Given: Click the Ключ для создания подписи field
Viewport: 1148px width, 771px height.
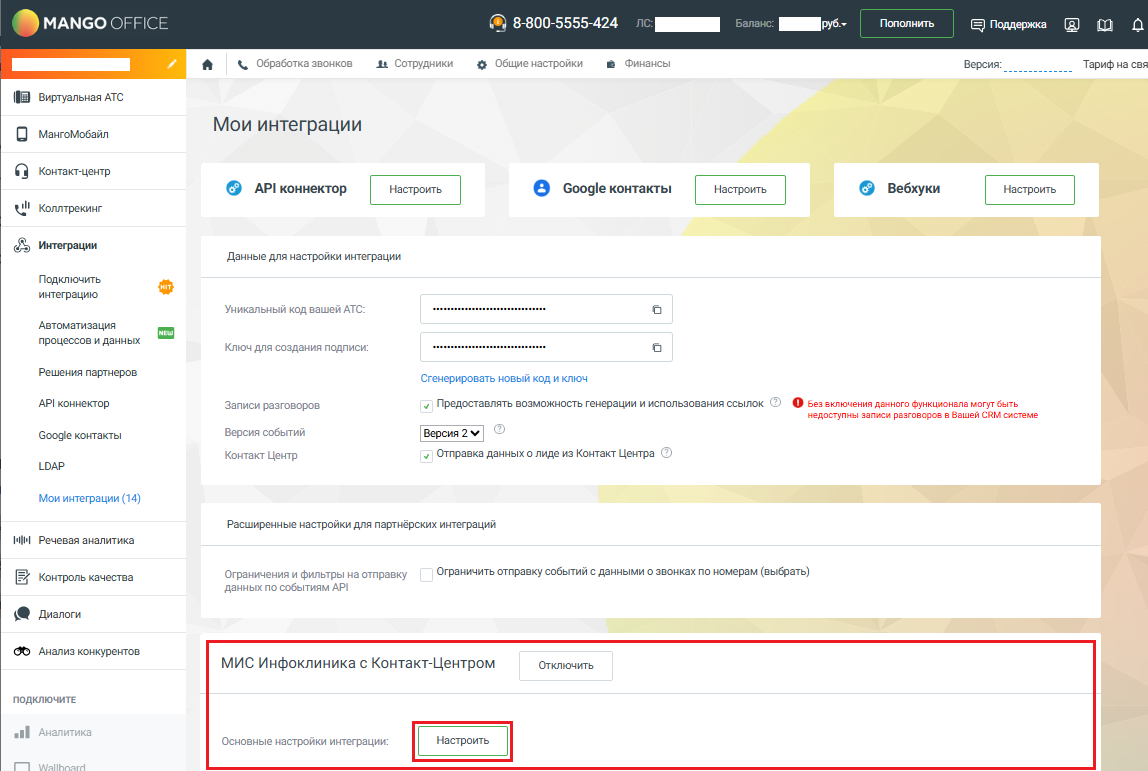Looking at the screenshot, I should point(546,348).
